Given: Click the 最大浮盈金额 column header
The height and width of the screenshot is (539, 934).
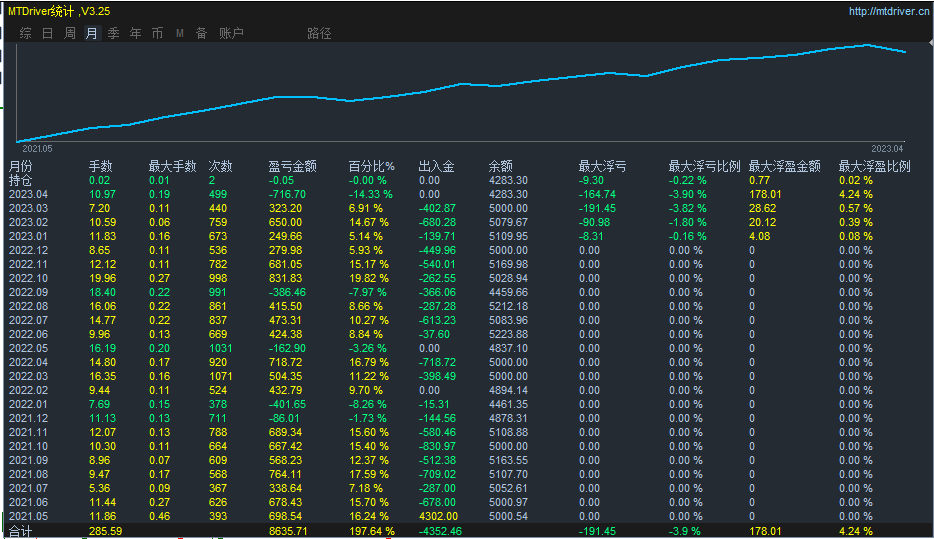Looking at the screenshot, I should click(x=784, y=166).
